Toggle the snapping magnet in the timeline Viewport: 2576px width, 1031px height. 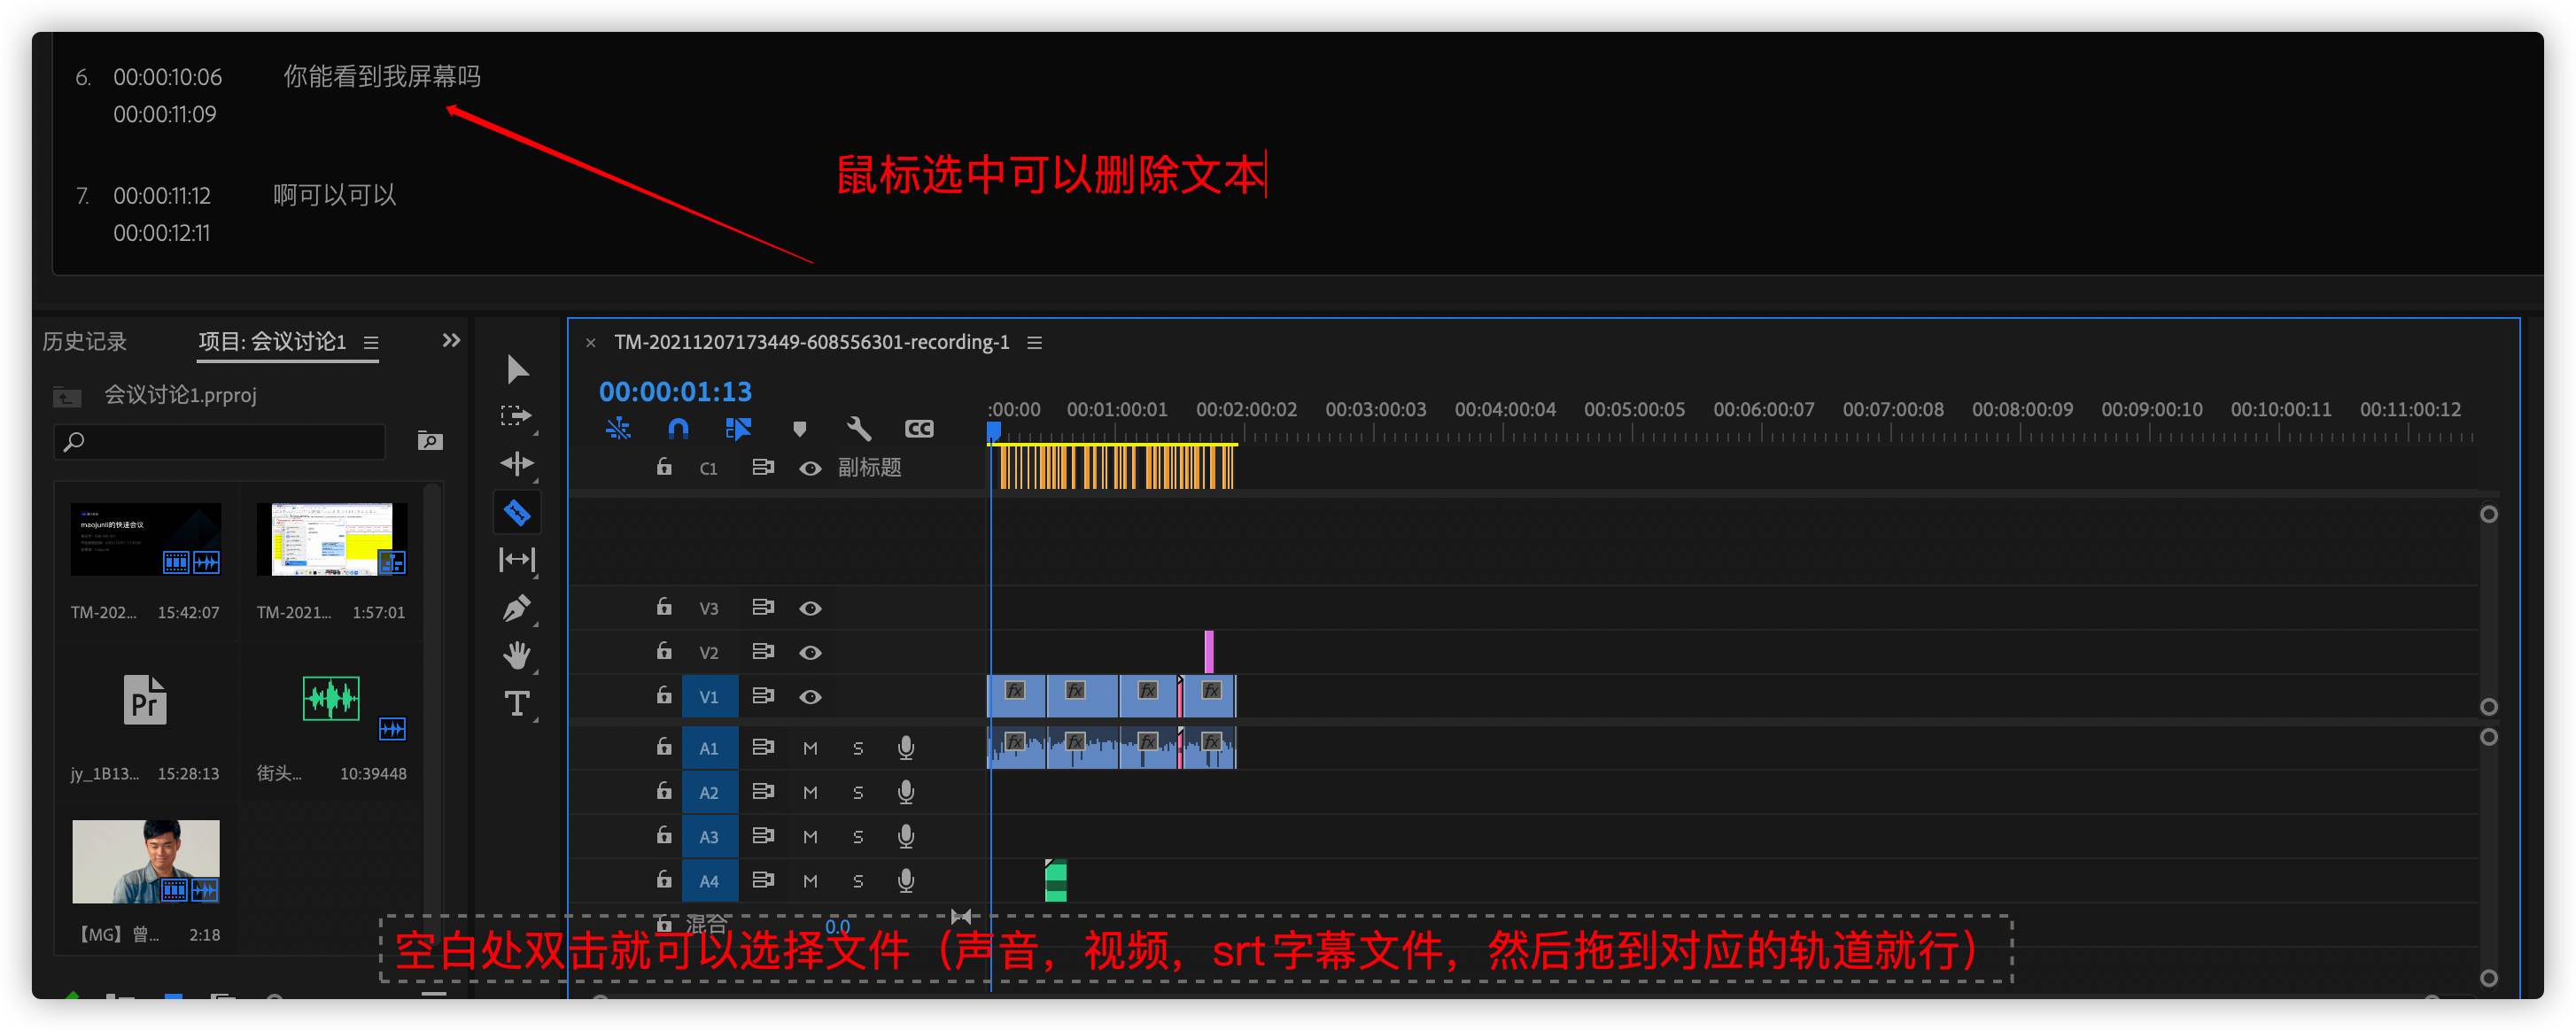(678, 428)
